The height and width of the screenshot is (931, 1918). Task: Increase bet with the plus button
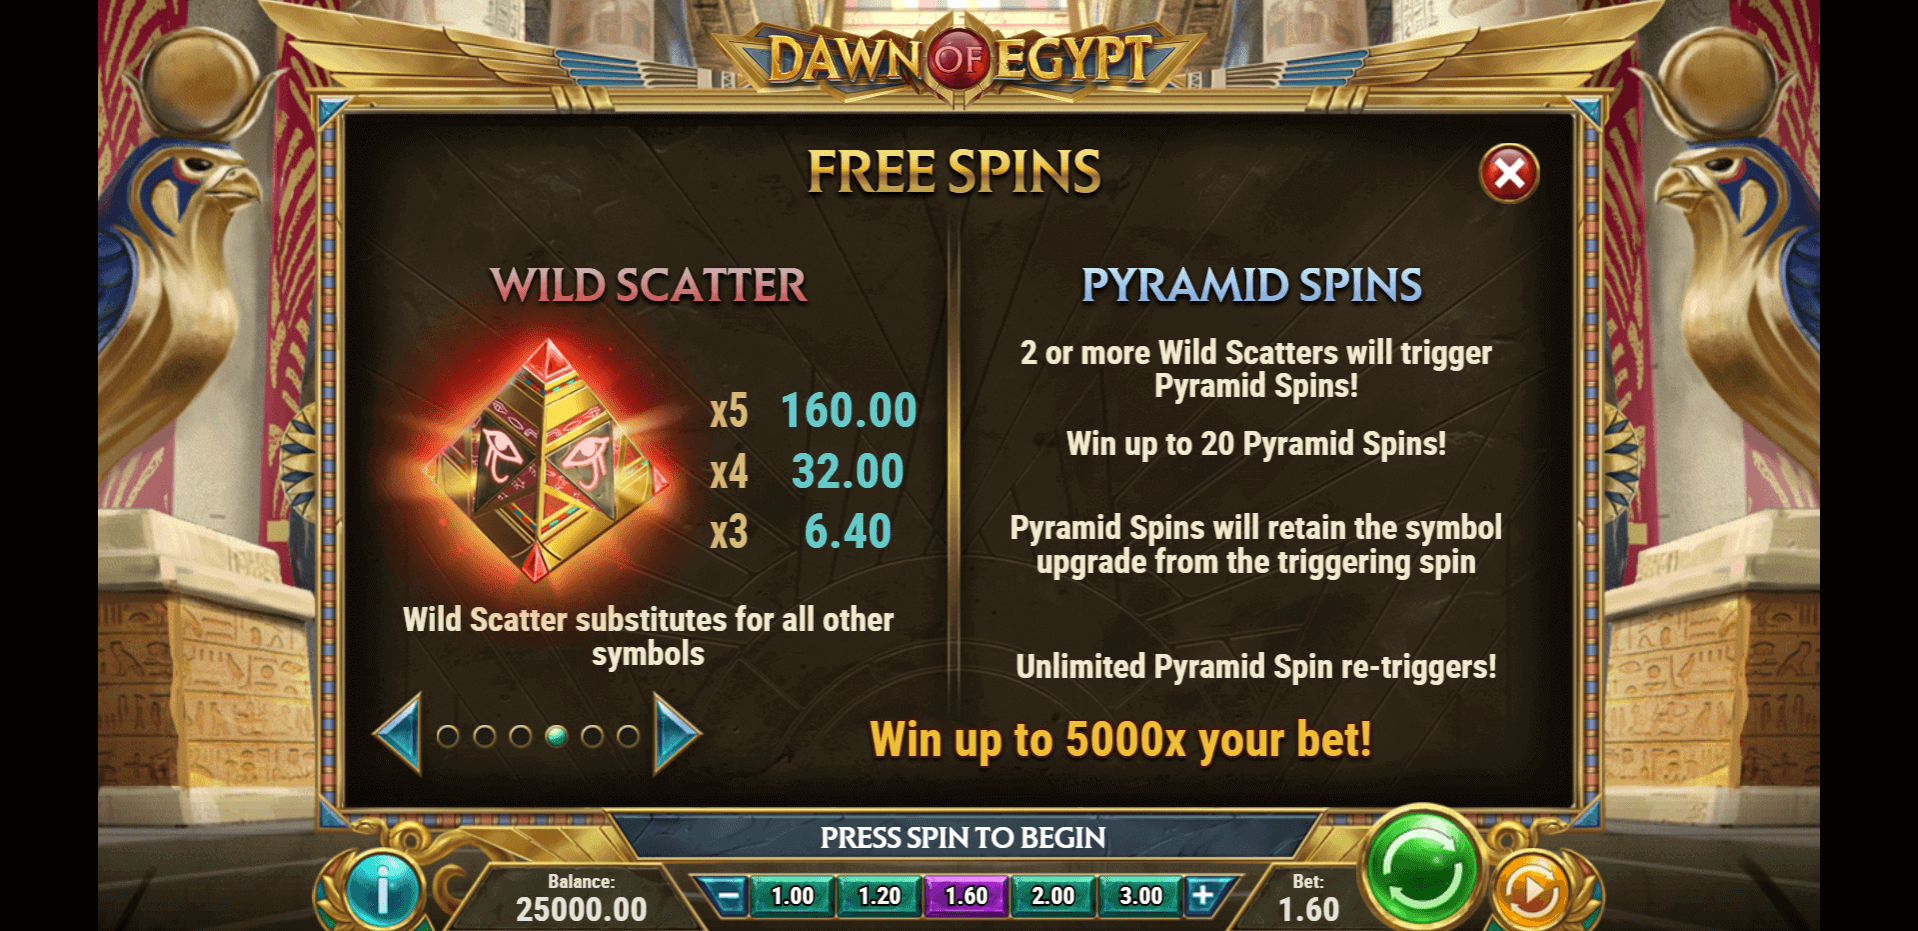[1203, 896]
